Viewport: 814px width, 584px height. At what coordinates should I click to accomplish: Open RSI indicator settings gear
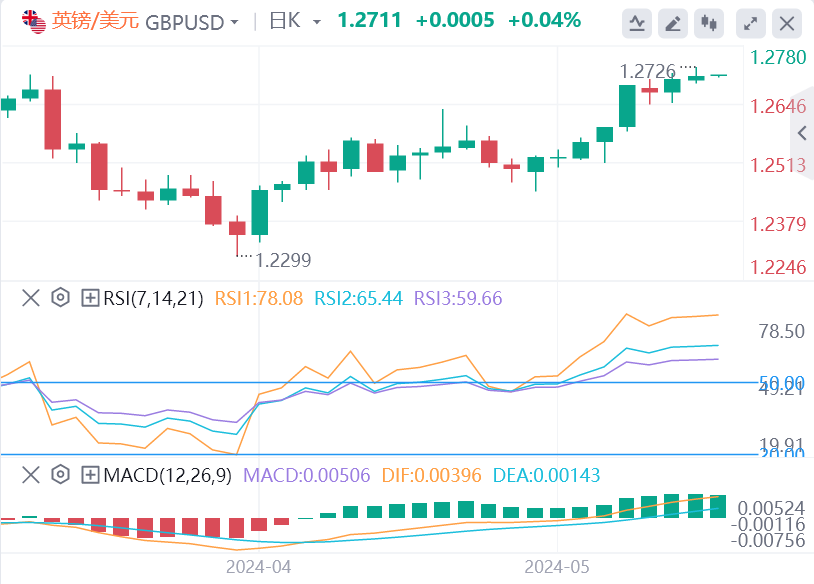point(60,298)
